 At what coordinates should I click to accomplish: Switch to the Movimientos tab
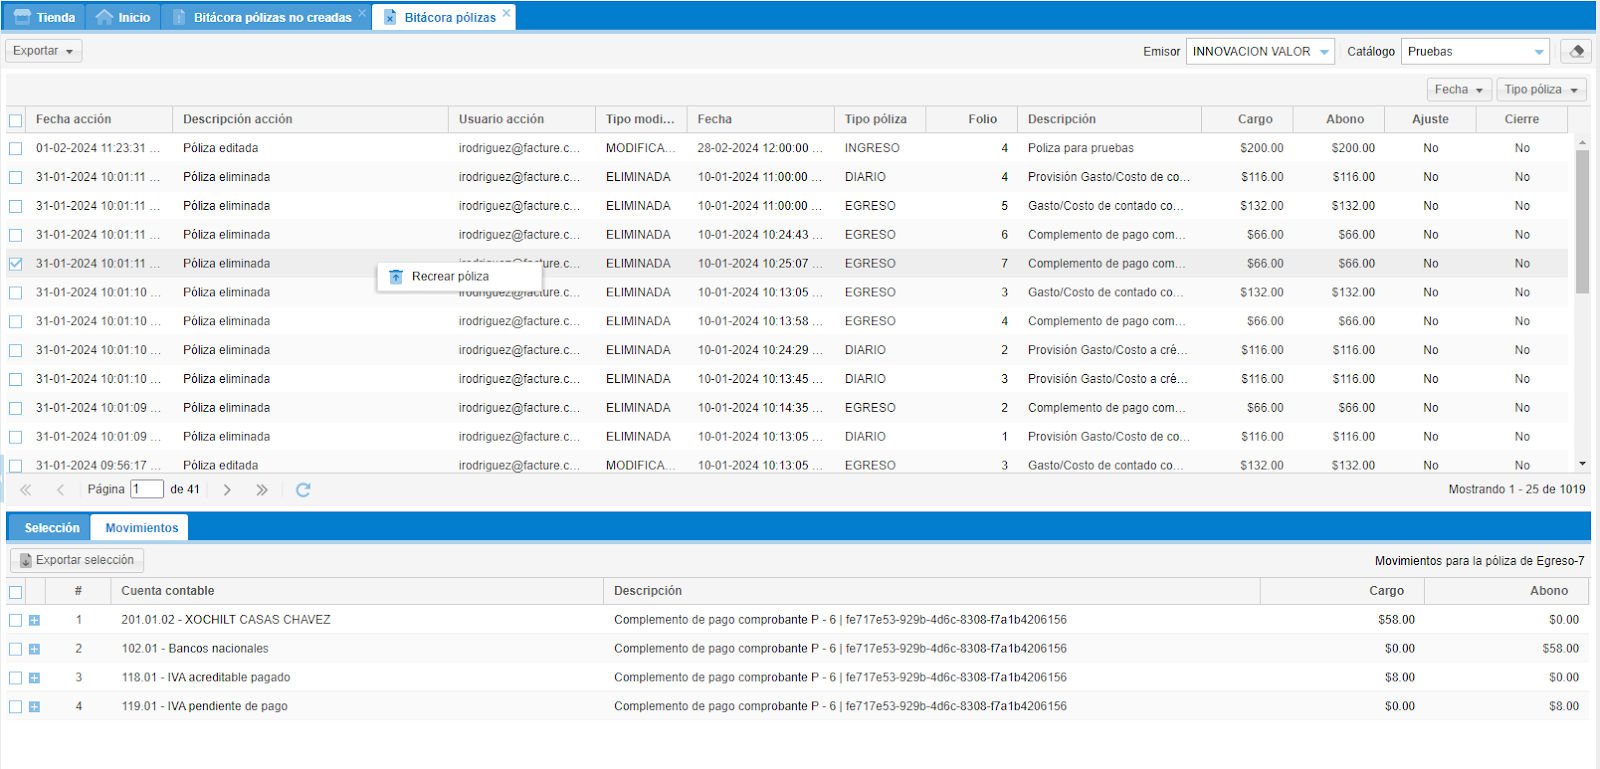click(141, 528)
